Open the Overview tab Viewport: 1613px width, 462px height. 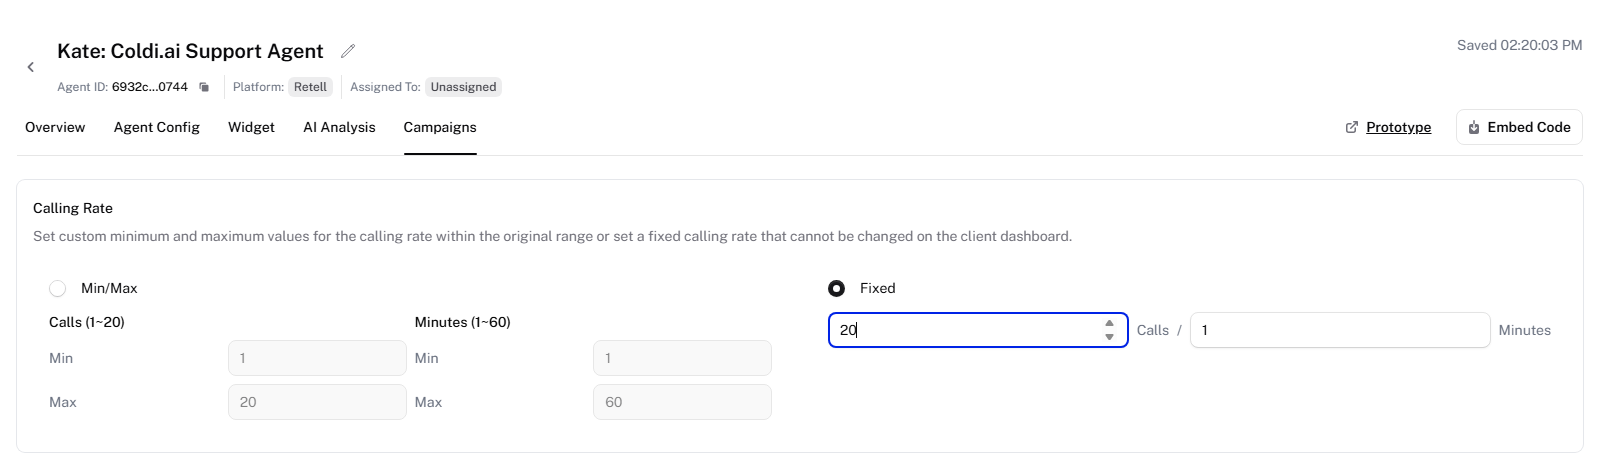[x=55, y=127]
